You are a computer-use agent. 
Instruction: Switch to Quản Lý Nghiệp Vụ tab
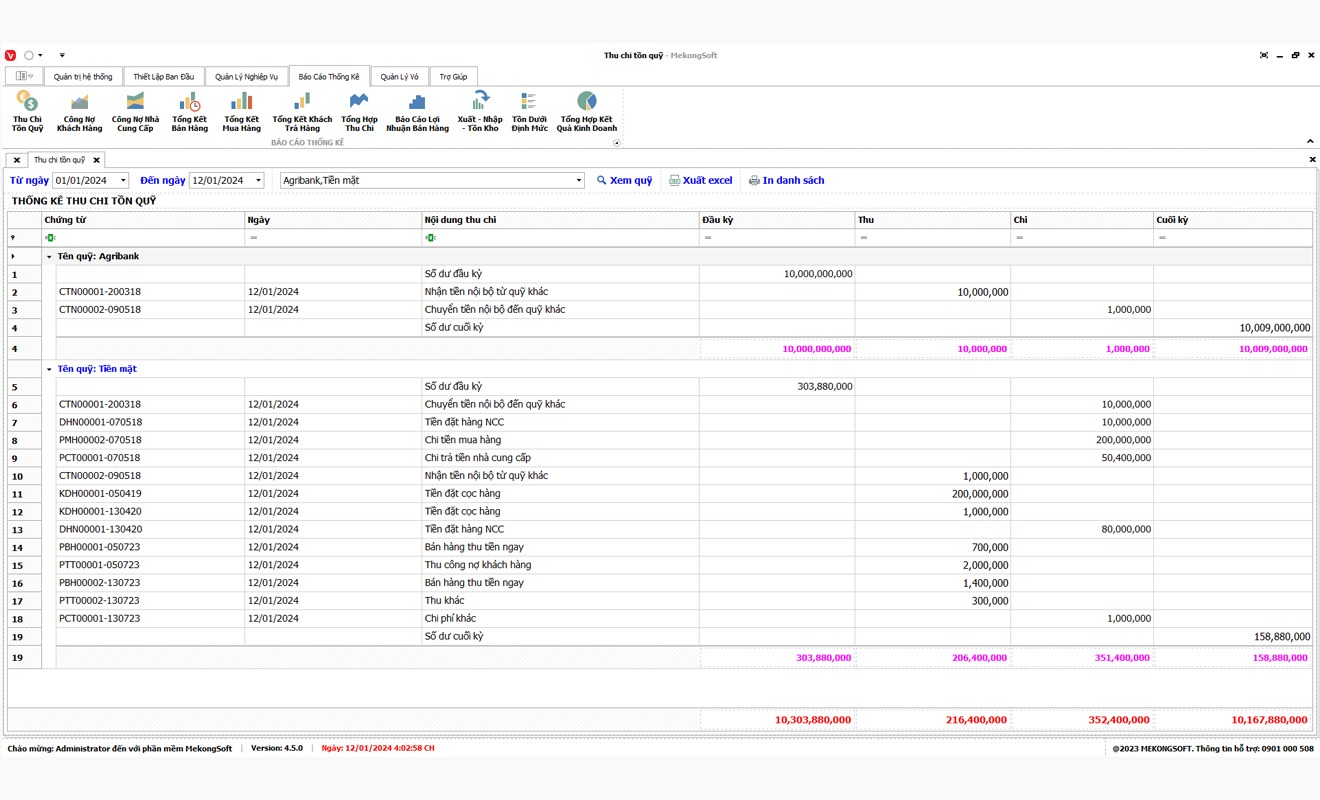point(246,77)
